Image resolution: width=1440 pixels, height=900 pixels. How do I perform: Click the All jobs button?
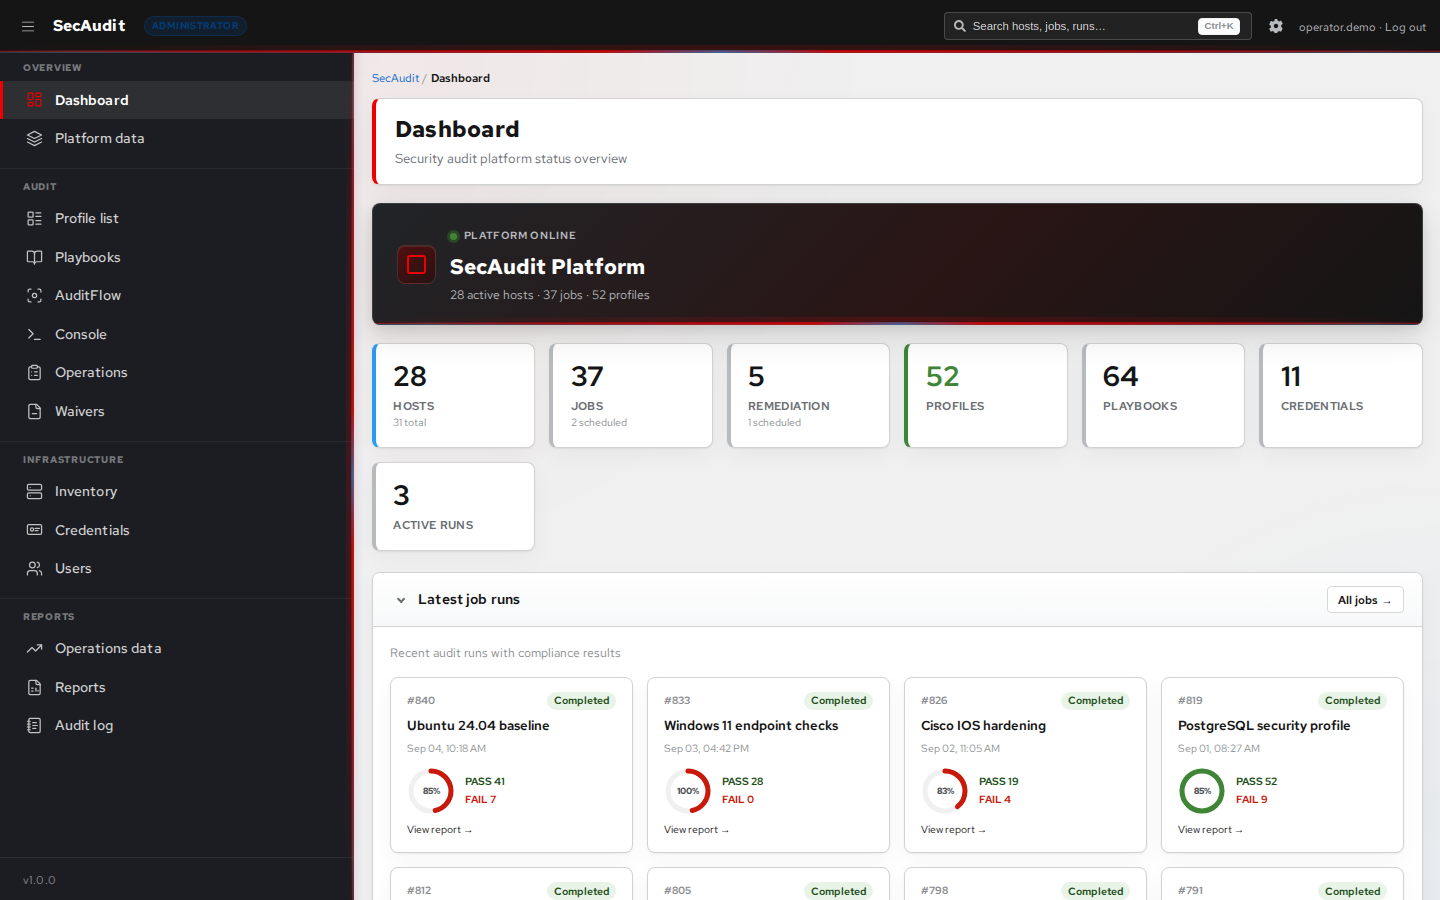coord(1364,600)
